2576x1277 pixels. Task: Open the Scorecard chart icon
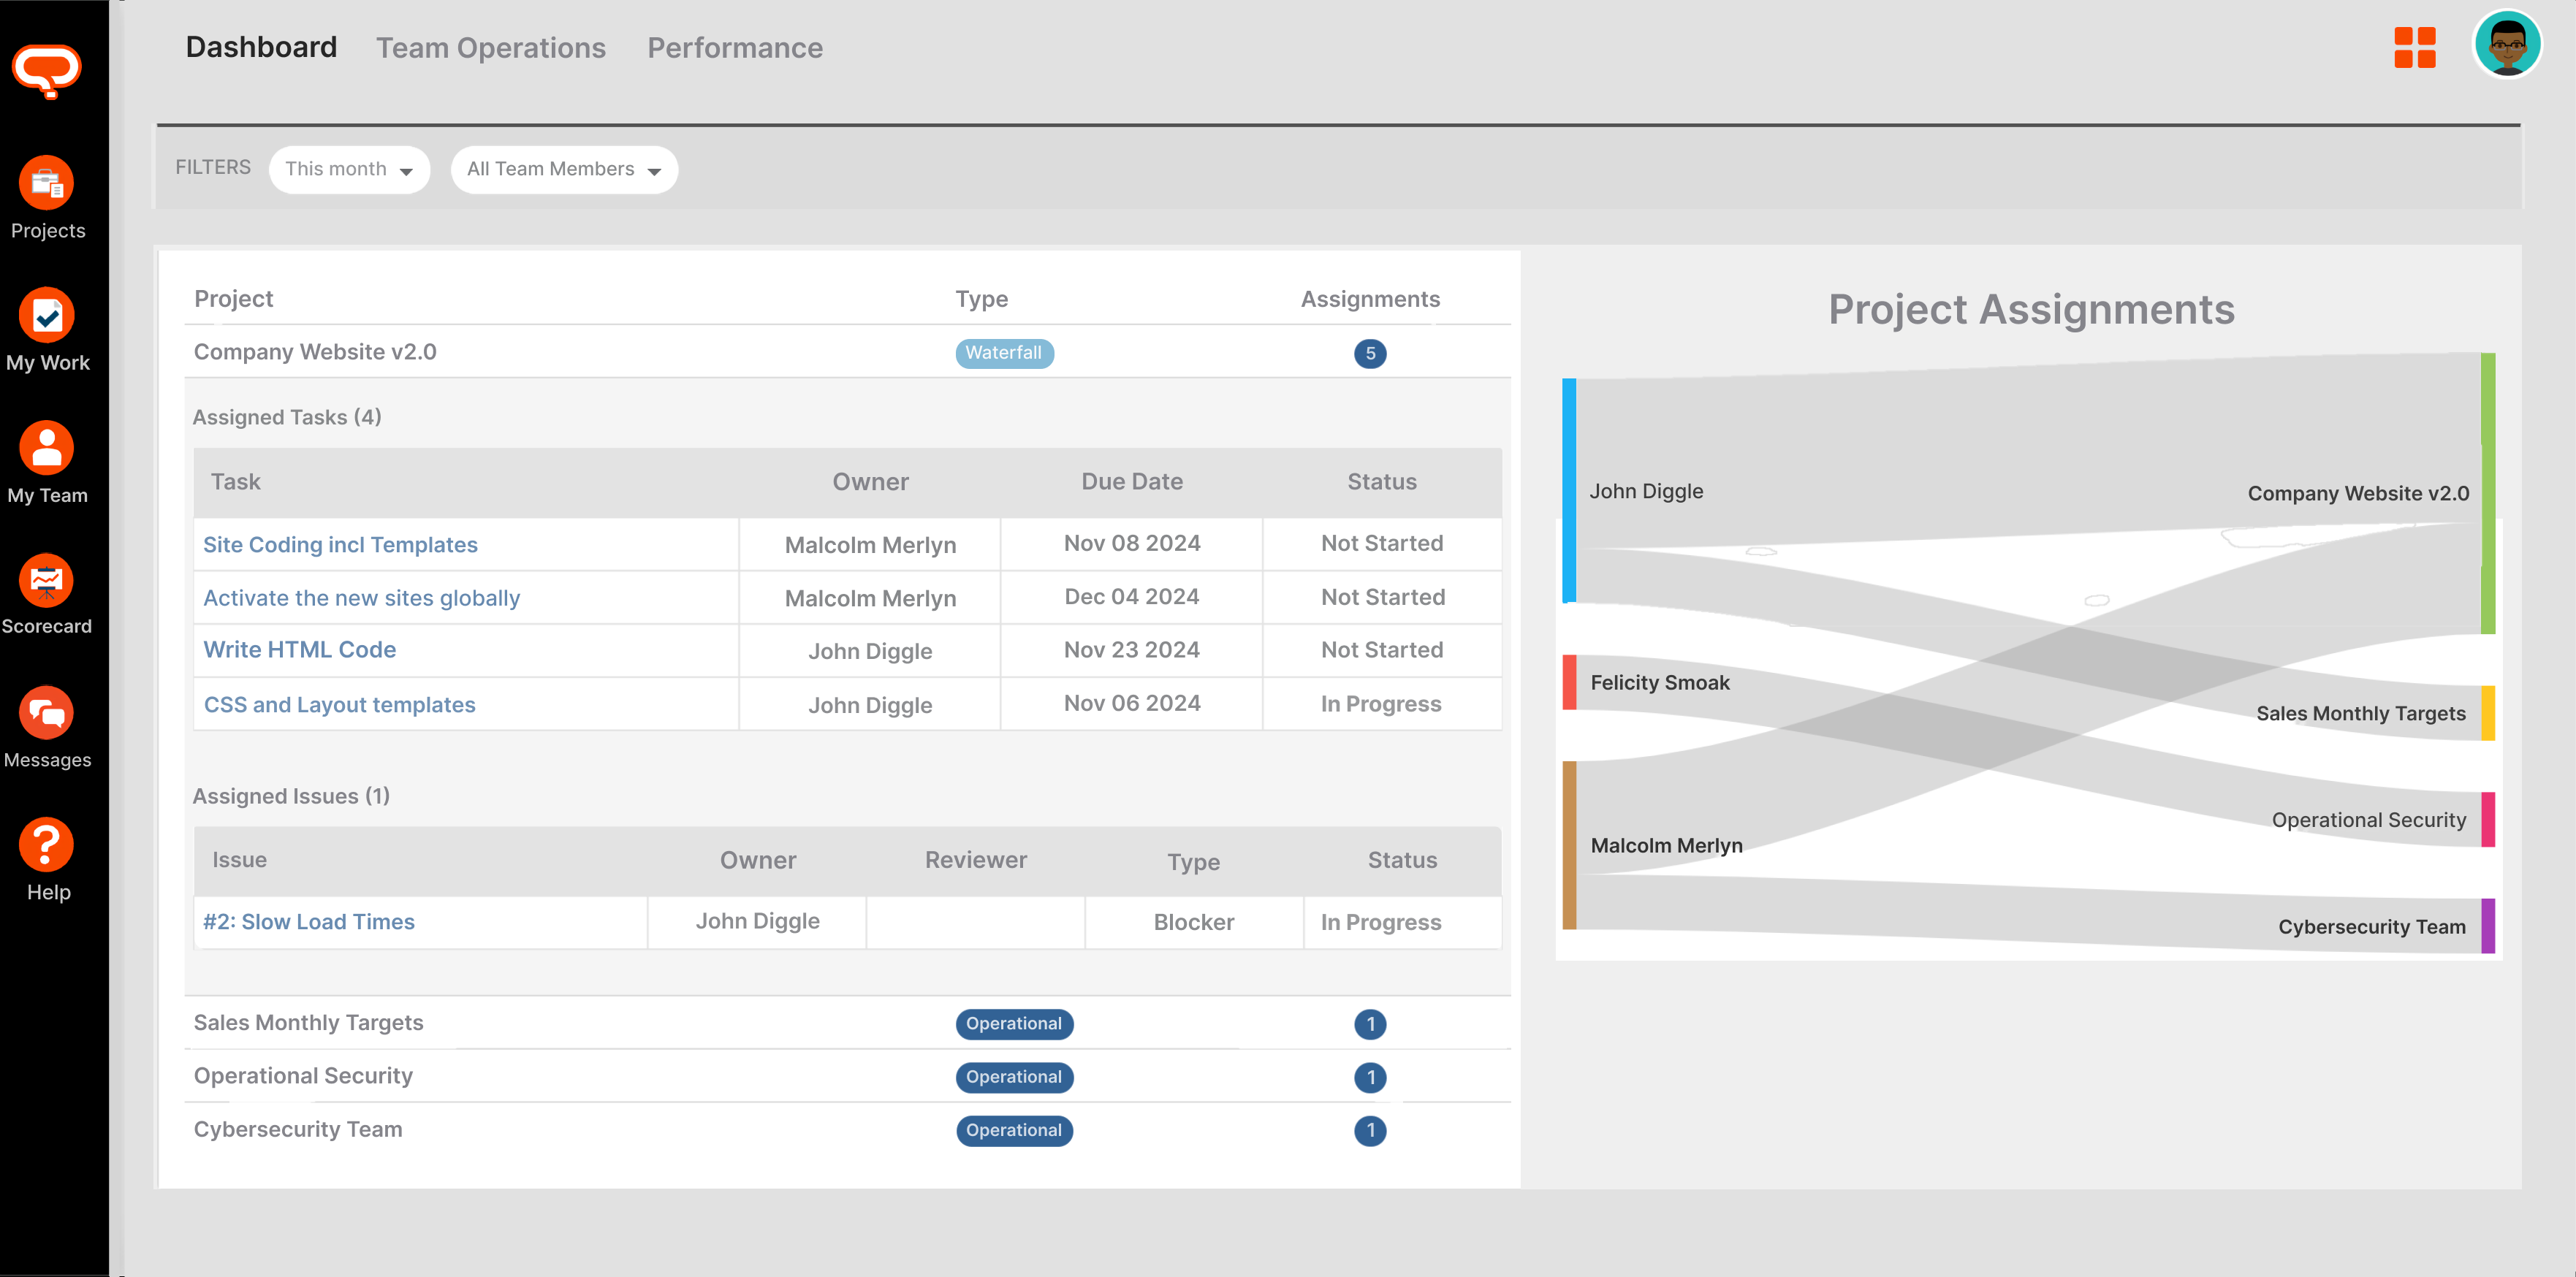tap(46, 580)
